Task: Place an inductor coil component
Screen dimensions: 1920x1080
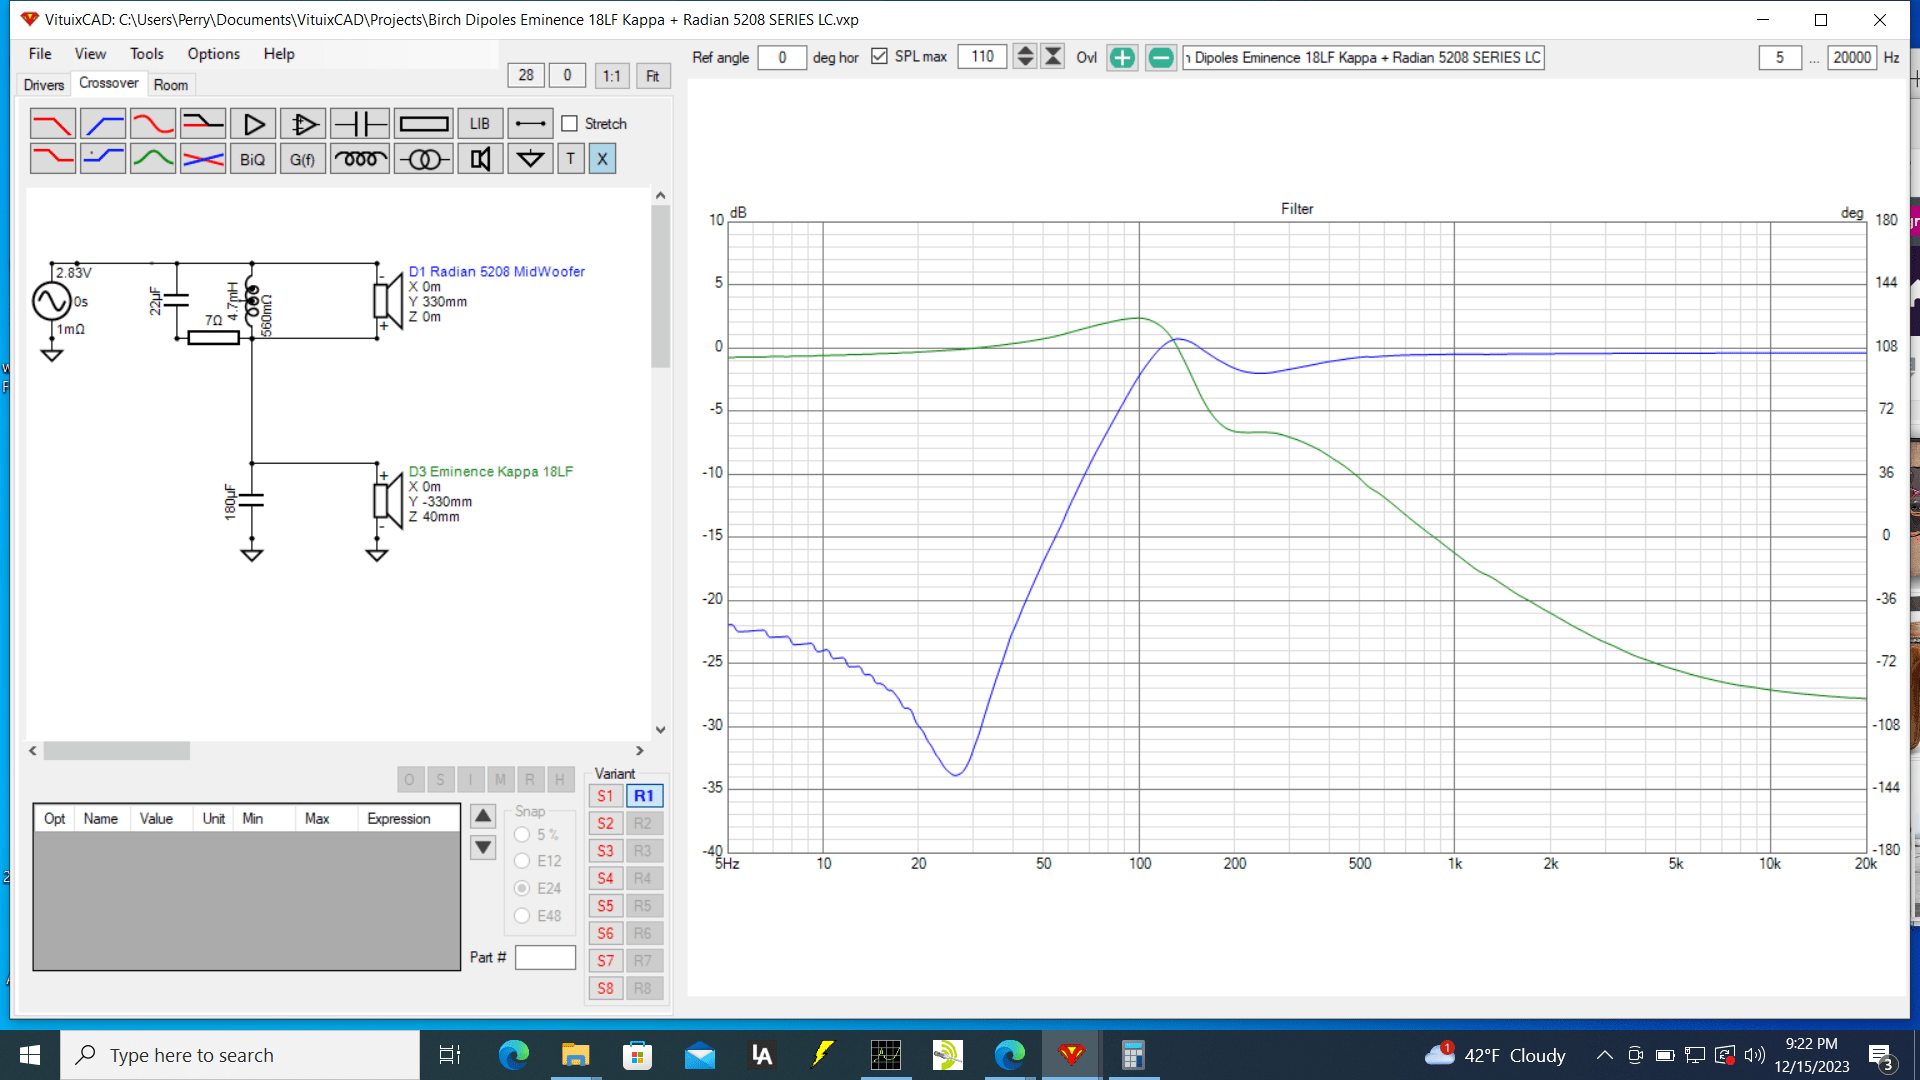Action: point(360,159)
